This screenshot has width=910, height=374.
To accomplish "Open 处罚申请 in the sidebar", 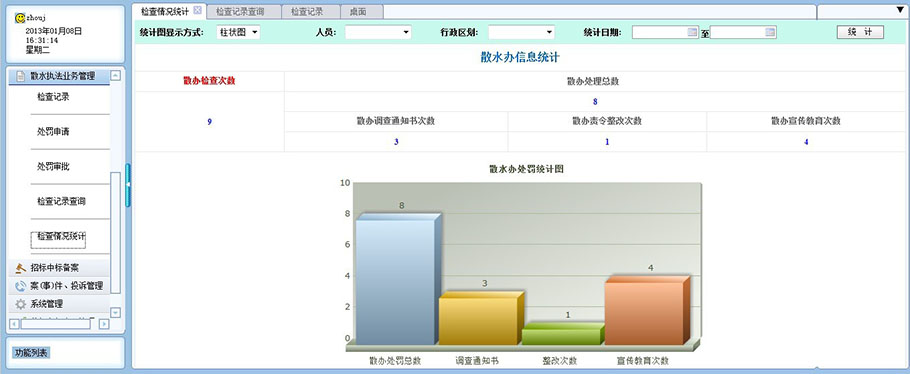I will 53,132.
